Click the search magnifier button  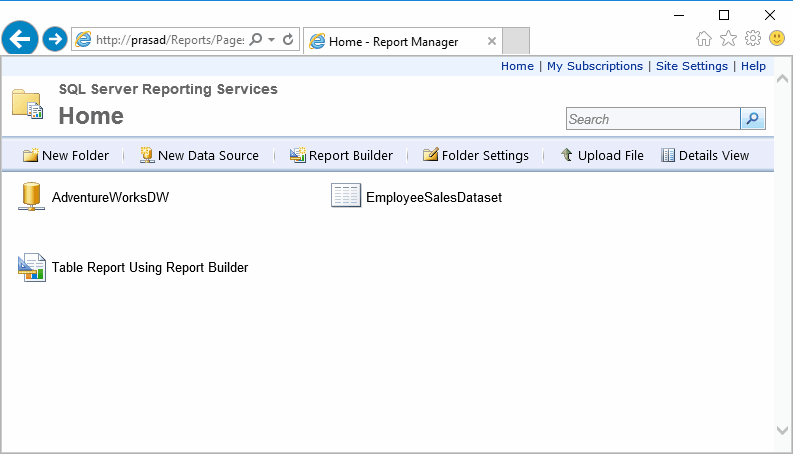click(752, 119)
